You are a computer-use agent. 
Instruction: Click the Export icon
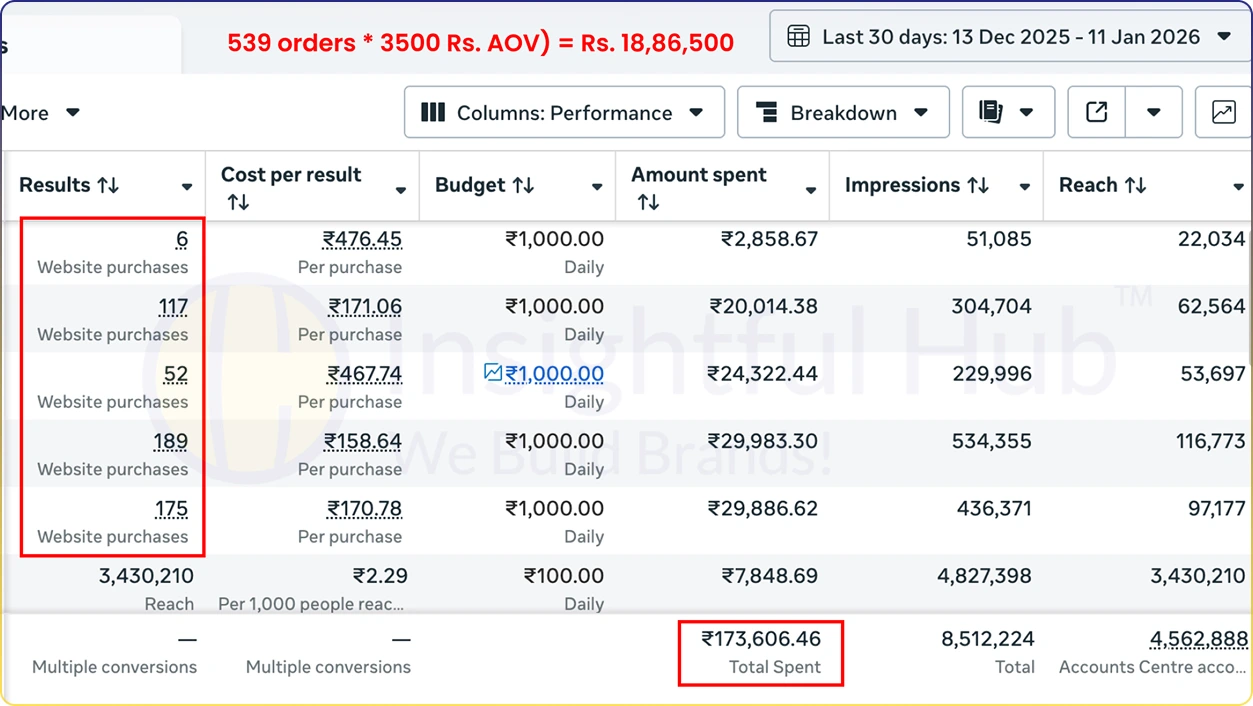coord(1095,112)
